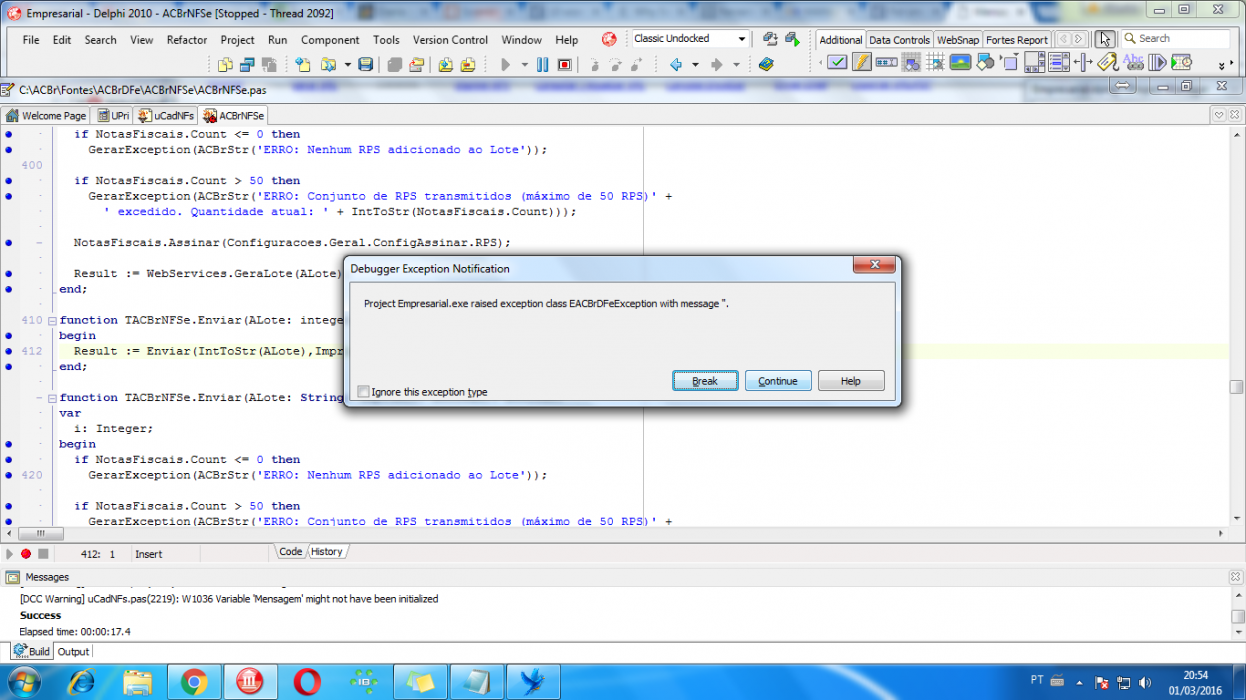Screen dimensions: 1246x700
Task: Open Google Chrome from the taskbar
Action: point(194,682)
